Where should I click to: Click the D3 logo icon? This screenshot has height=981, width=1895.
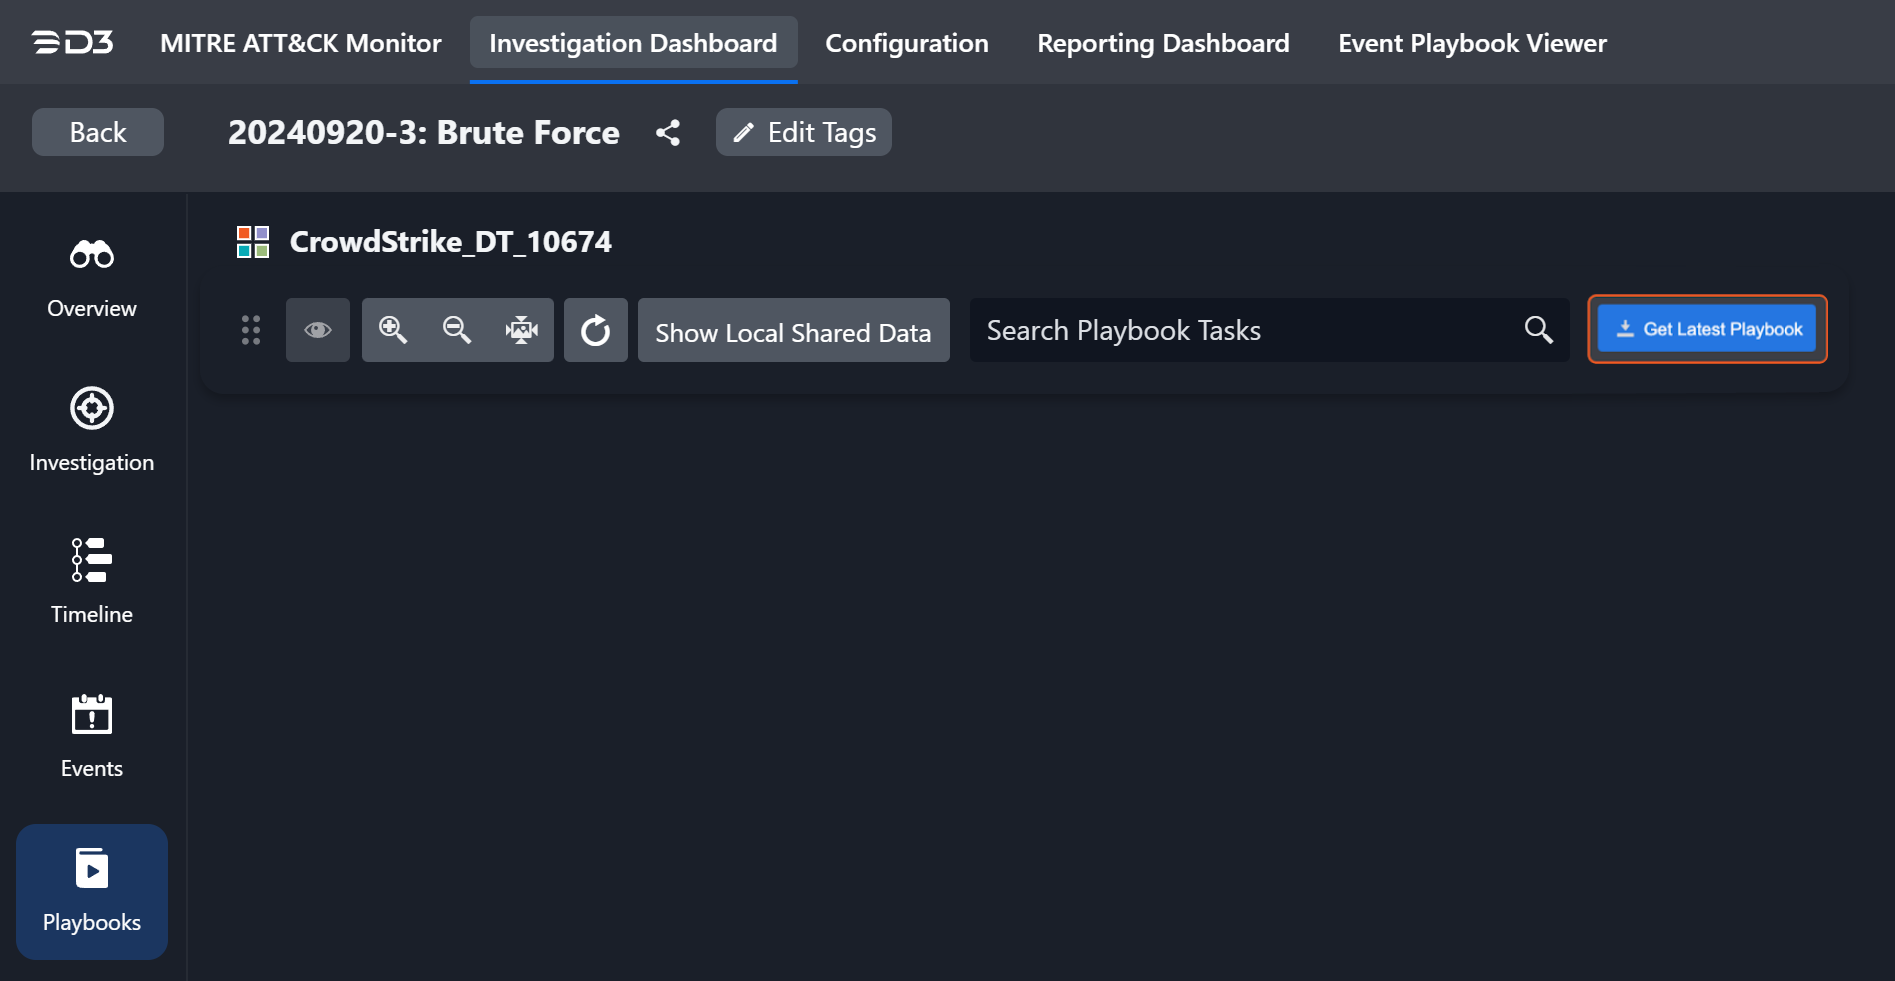click(x=72, y=43)
